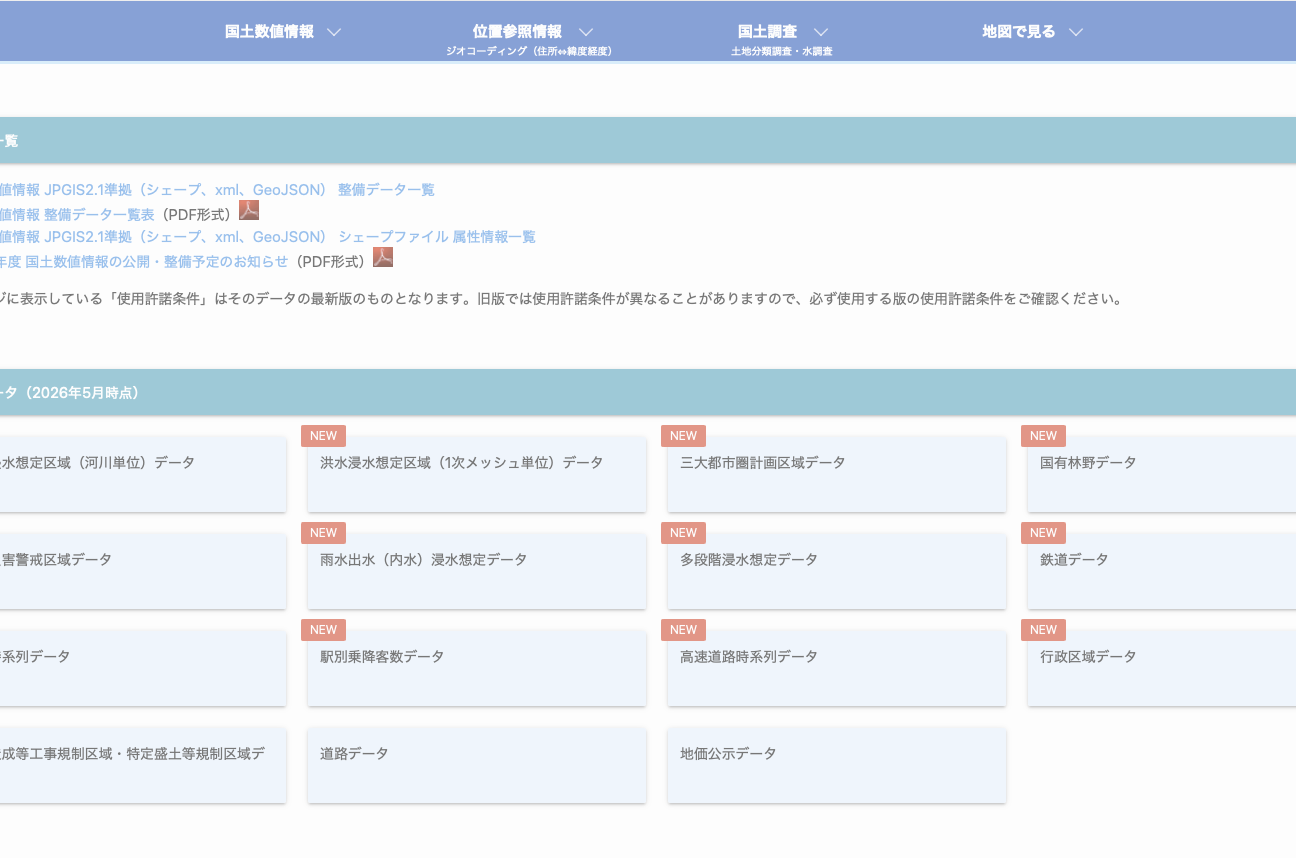1296x858 pixels.
Task: Click the ジオコーディング subtitle under 位置参照情報
Action: (529, 51)
